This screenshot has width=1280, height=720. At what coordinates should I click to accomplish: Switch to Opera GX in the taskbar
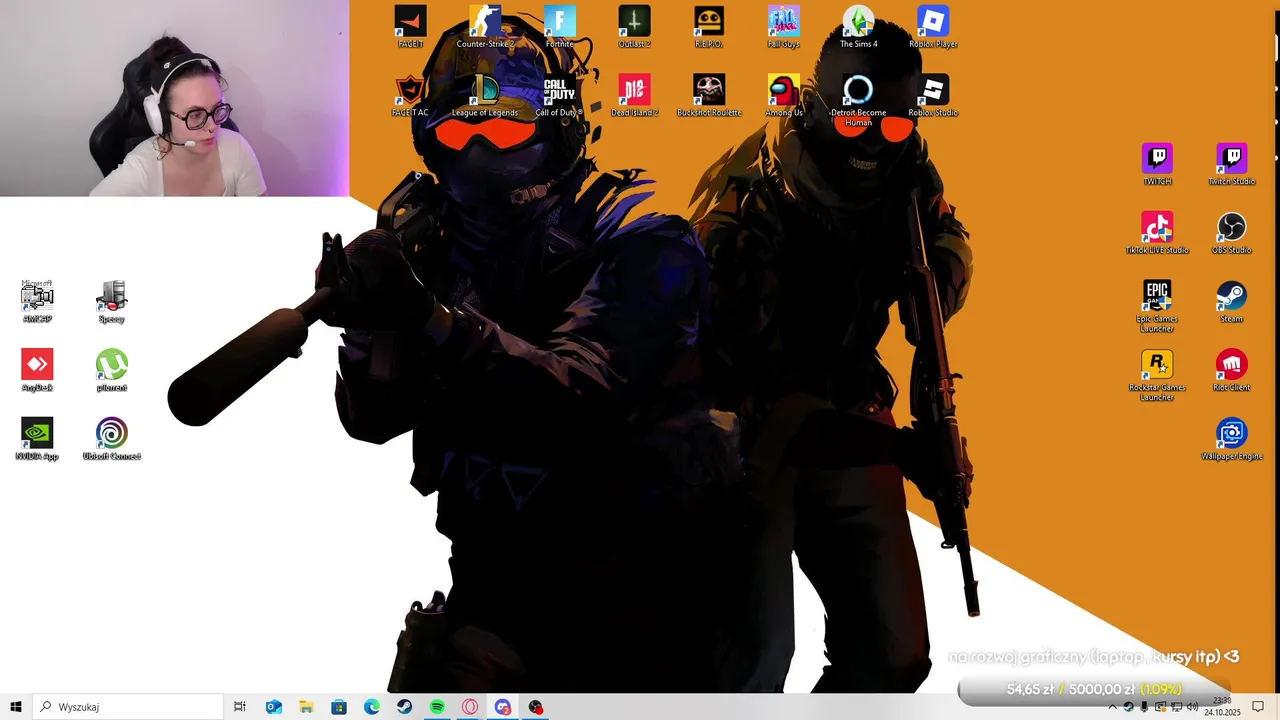click(470, 707)
